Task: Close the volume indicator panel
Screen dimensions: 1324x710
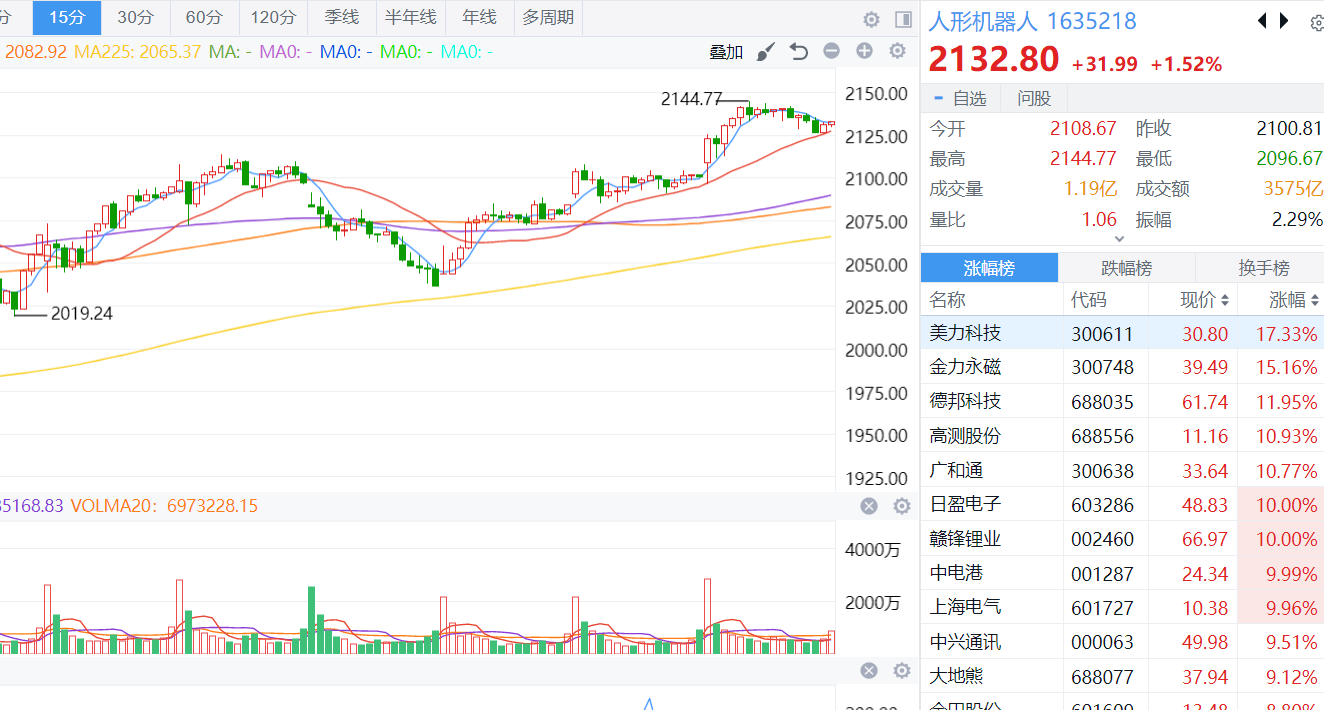Action: [869, 506]
